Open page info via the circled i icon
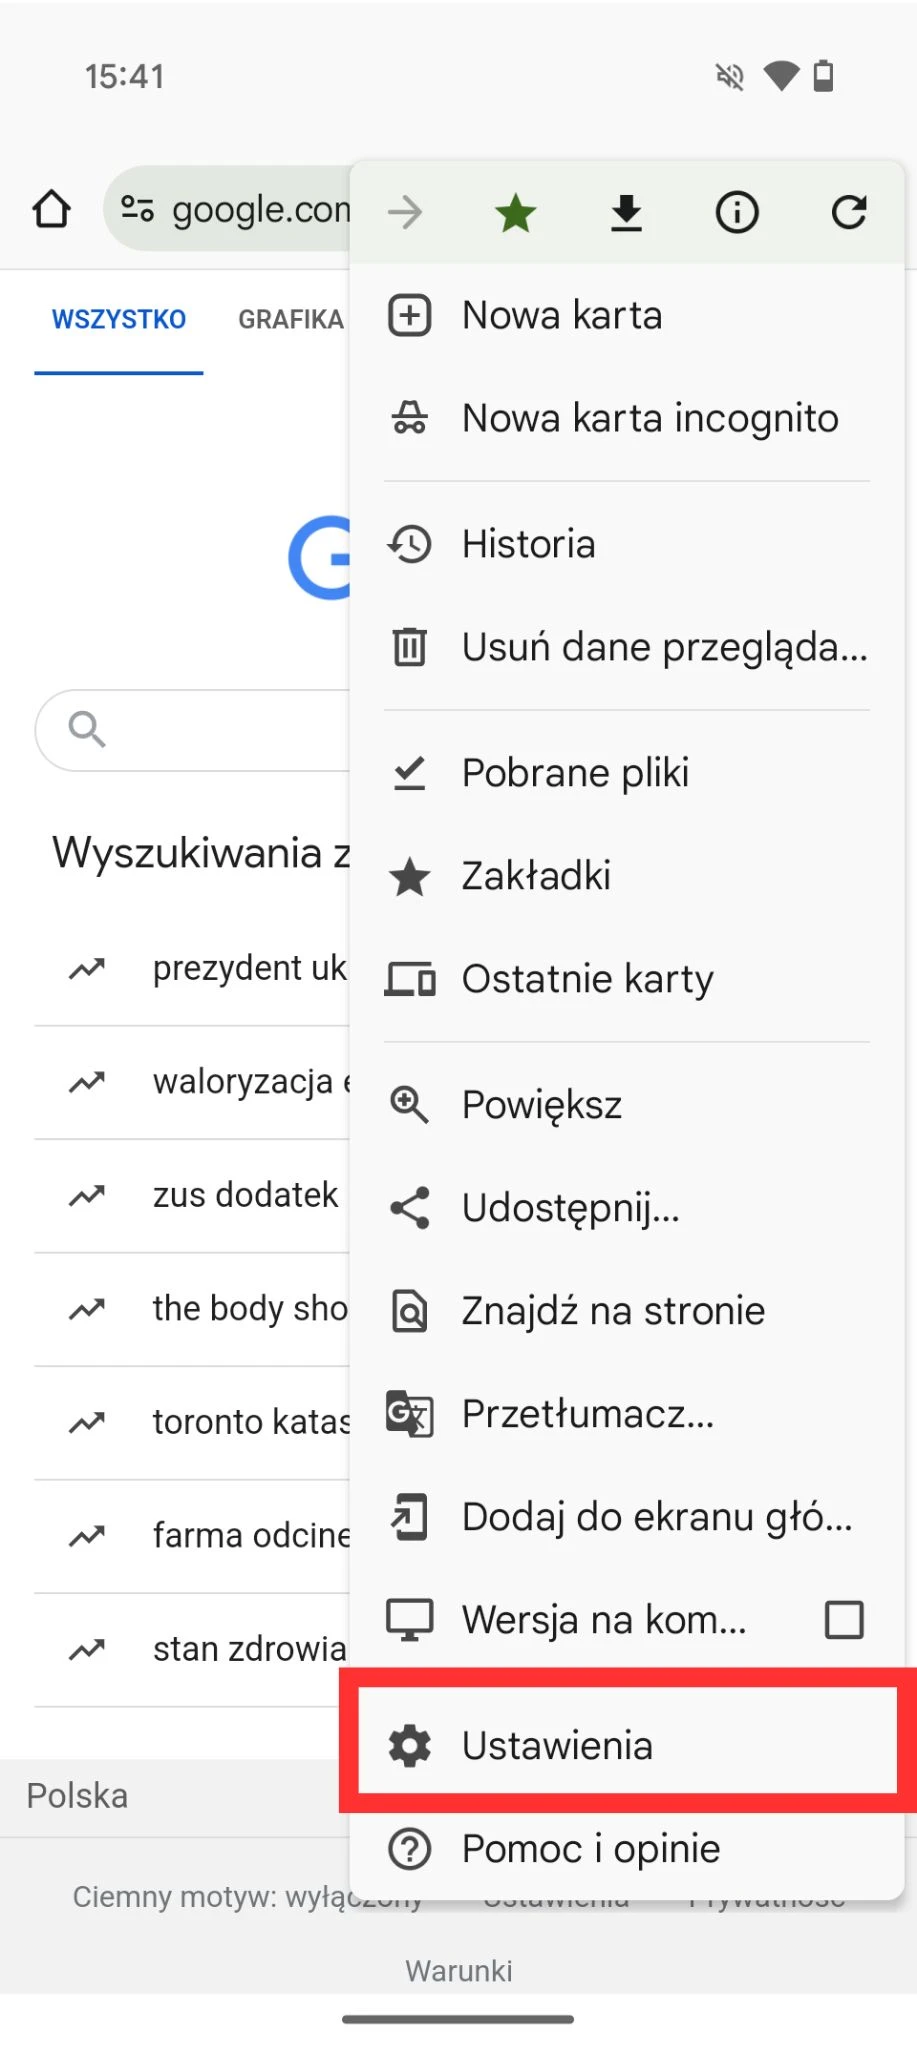This screenshot has height=2048, width=917. coord(737,212)
